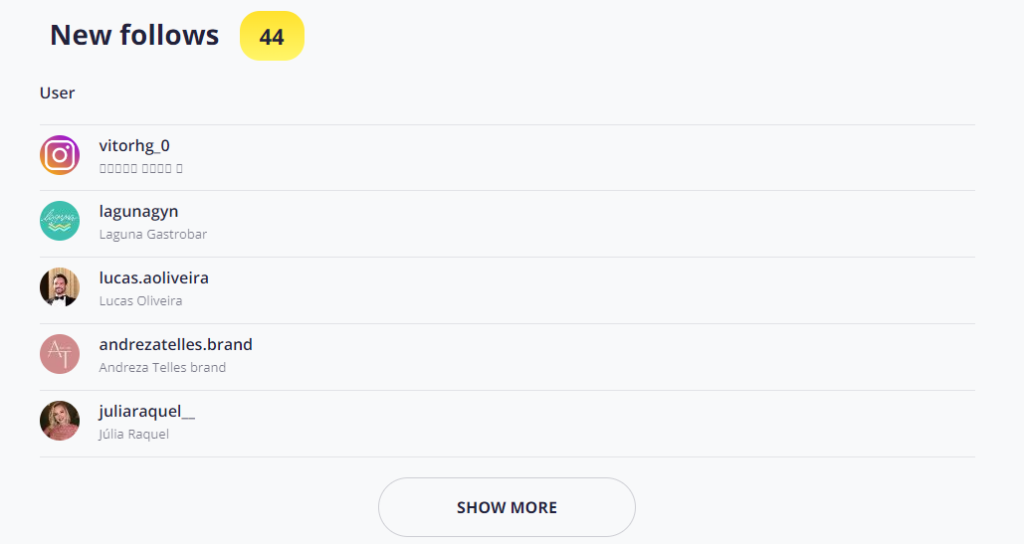Click the Júlia Raquel display name
Image resolution: width=1024 pixels, height=544 pixels.
pyautogui.click(x=134, y=434)
